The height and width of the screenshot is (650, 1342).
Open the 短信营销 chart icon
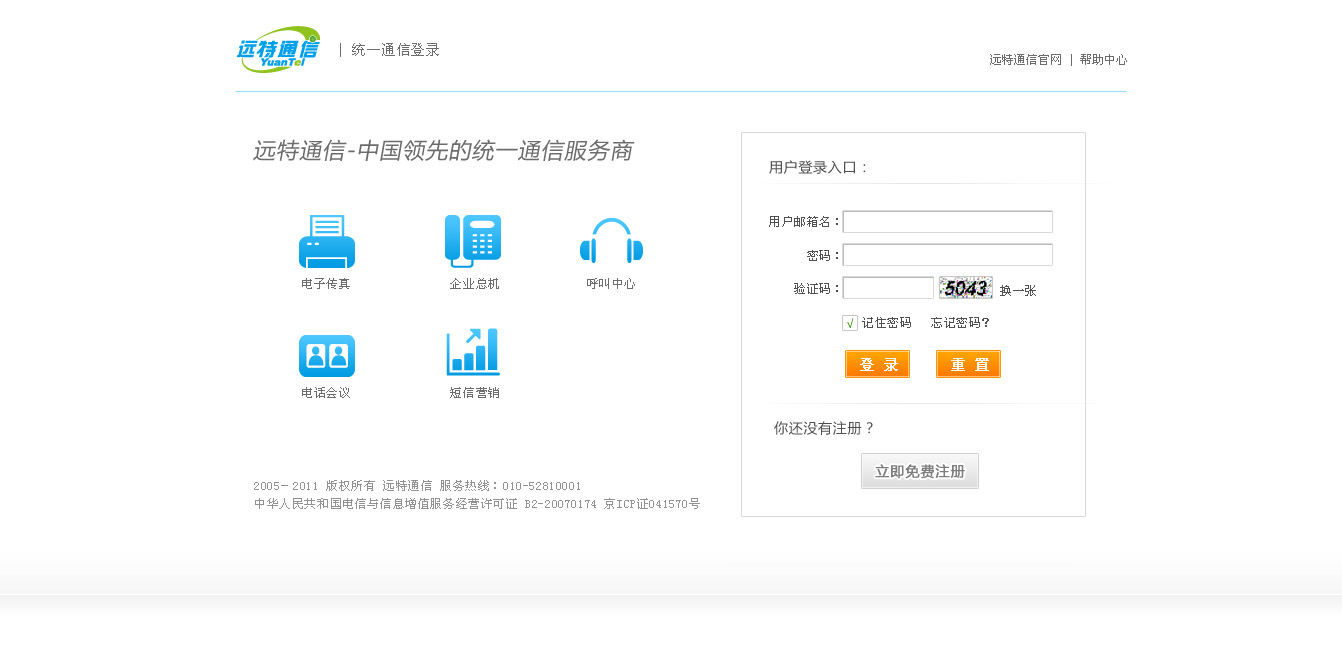coord(473,352)
